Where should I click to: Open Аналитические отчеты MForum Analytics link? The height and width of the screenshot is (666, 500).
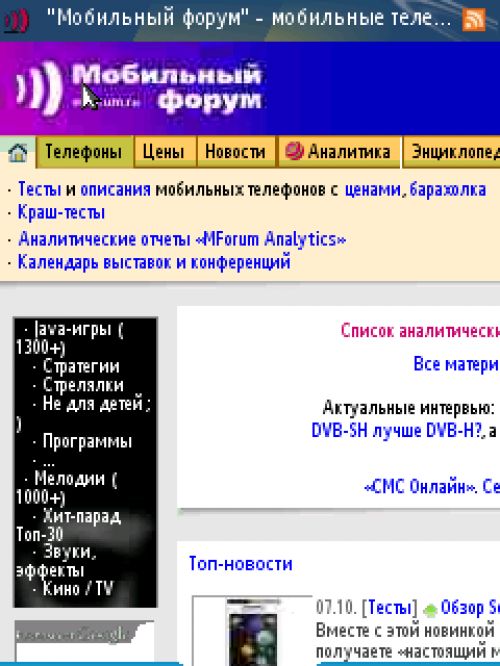coord(182,239)
